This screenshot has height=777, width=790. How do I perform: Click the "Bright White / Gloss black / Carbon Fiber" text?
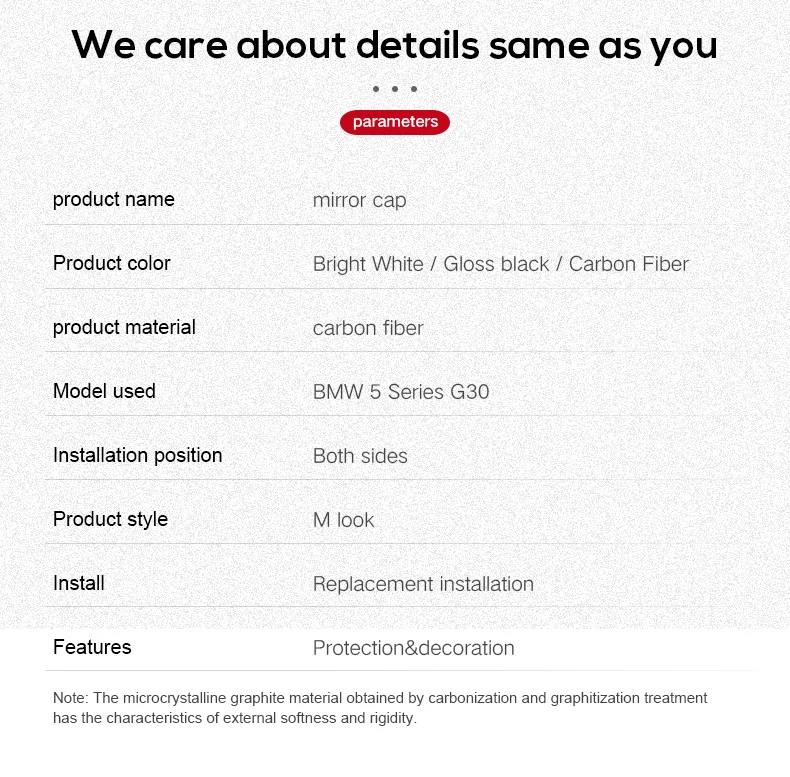(500, 264)
